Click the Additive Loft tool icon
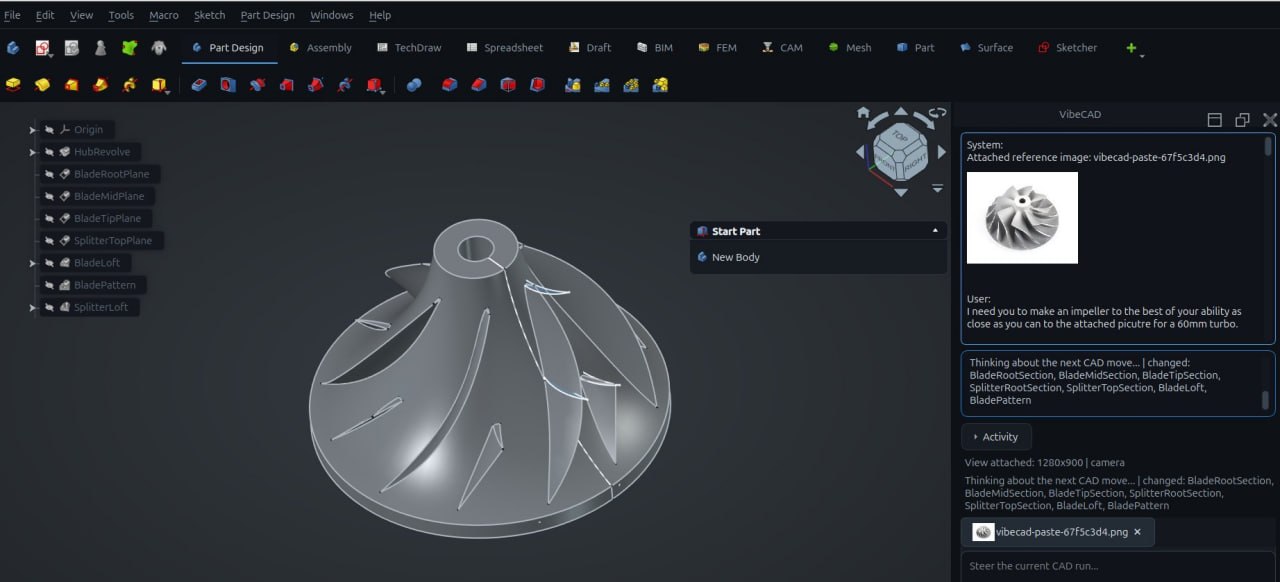This screenshot has height=582, width=1280. pos(71,85)
